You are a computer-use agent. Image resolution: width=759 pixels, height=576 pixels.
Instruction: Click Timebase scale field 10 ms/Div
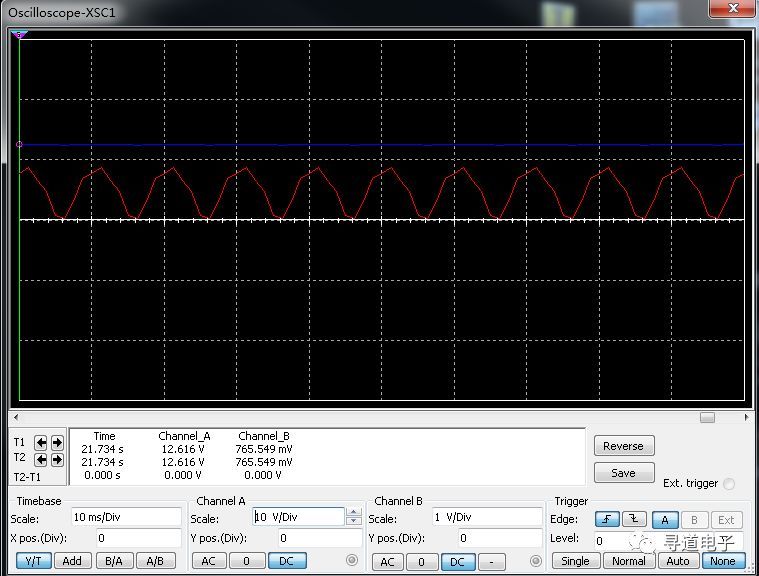125,518
